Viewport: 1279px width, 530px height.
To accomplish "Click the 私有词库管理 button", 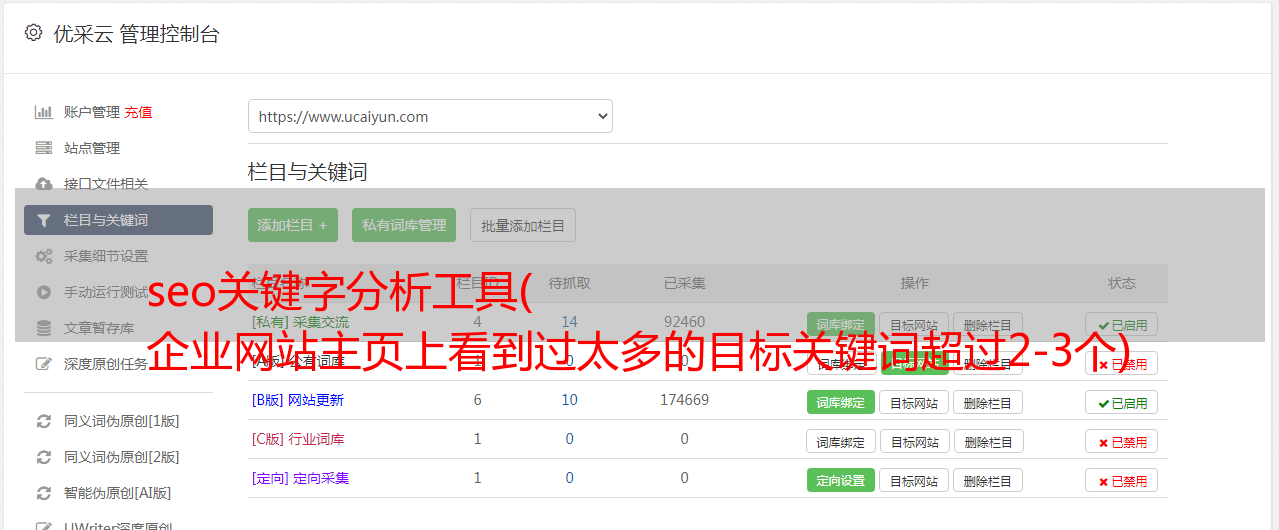I will (x=404, y=225).
